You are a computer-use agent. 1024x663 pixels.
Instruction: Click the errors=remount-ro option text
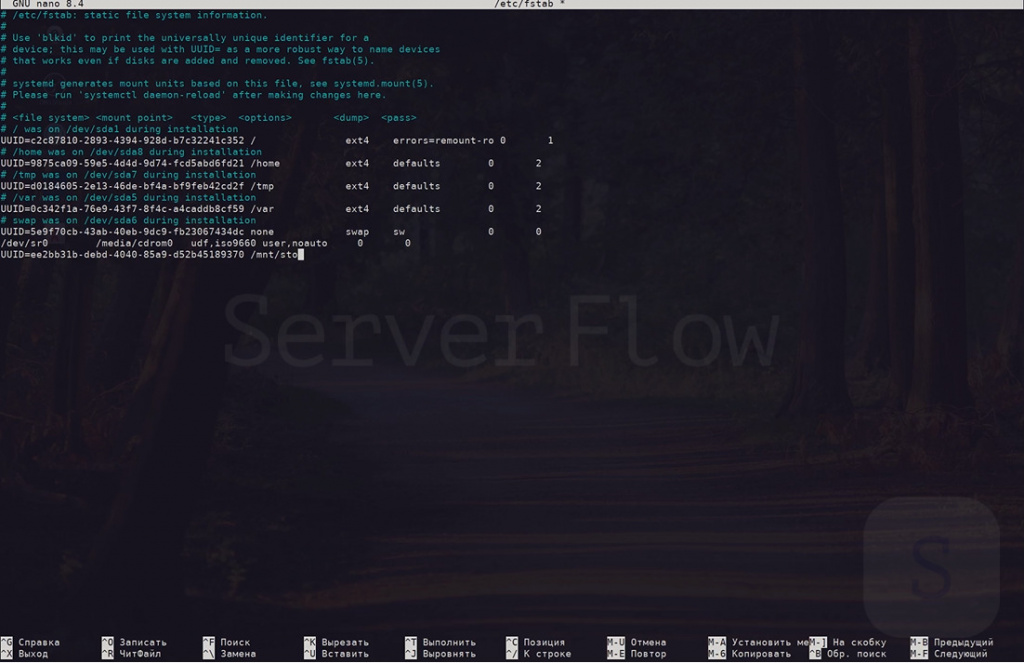click(x=443, y=141)
